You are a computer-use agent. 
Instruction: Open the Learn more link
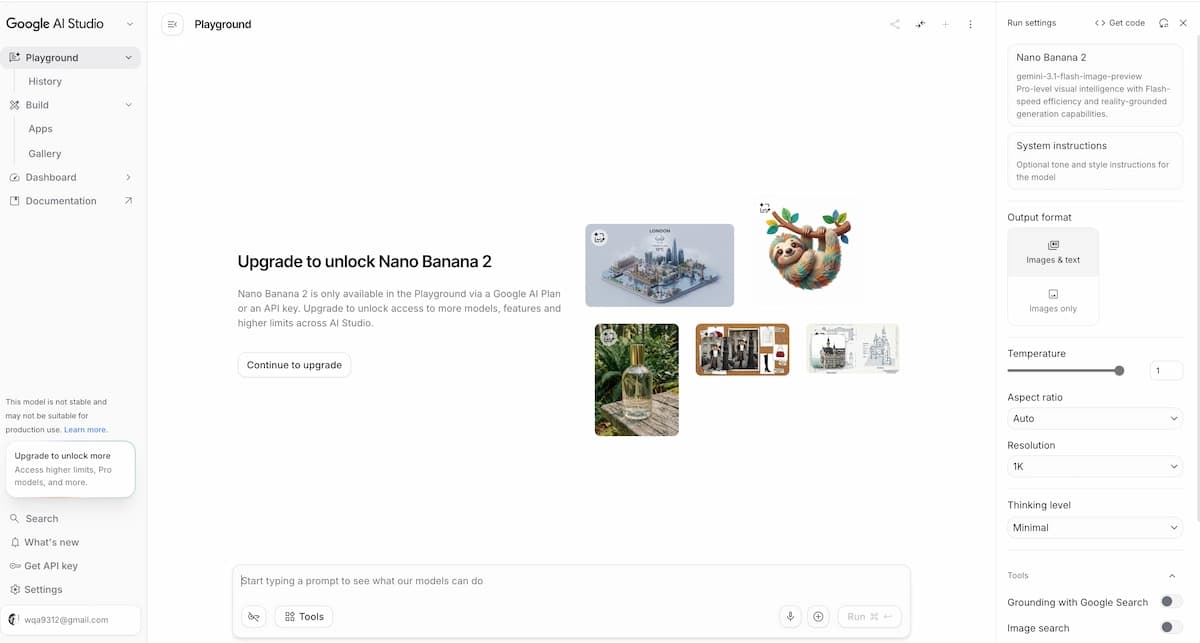coord(86,430)
